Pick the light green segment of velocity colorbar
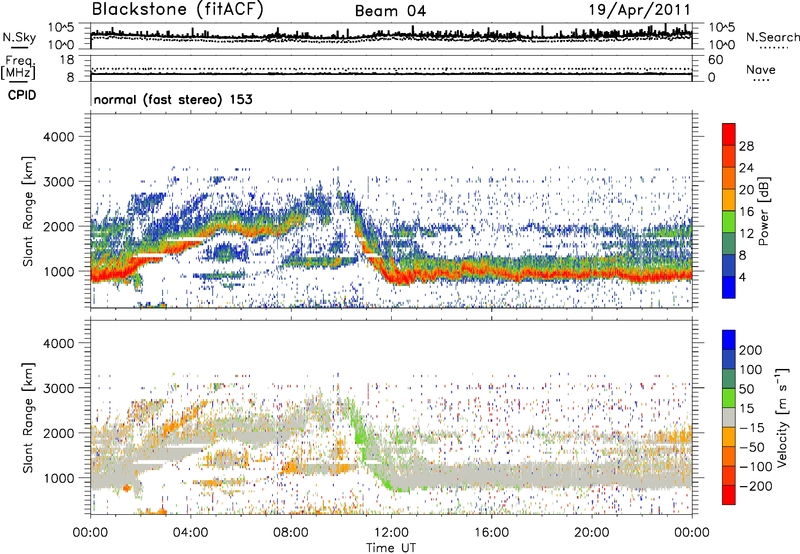The image size is (800, 554). point(729,398)
